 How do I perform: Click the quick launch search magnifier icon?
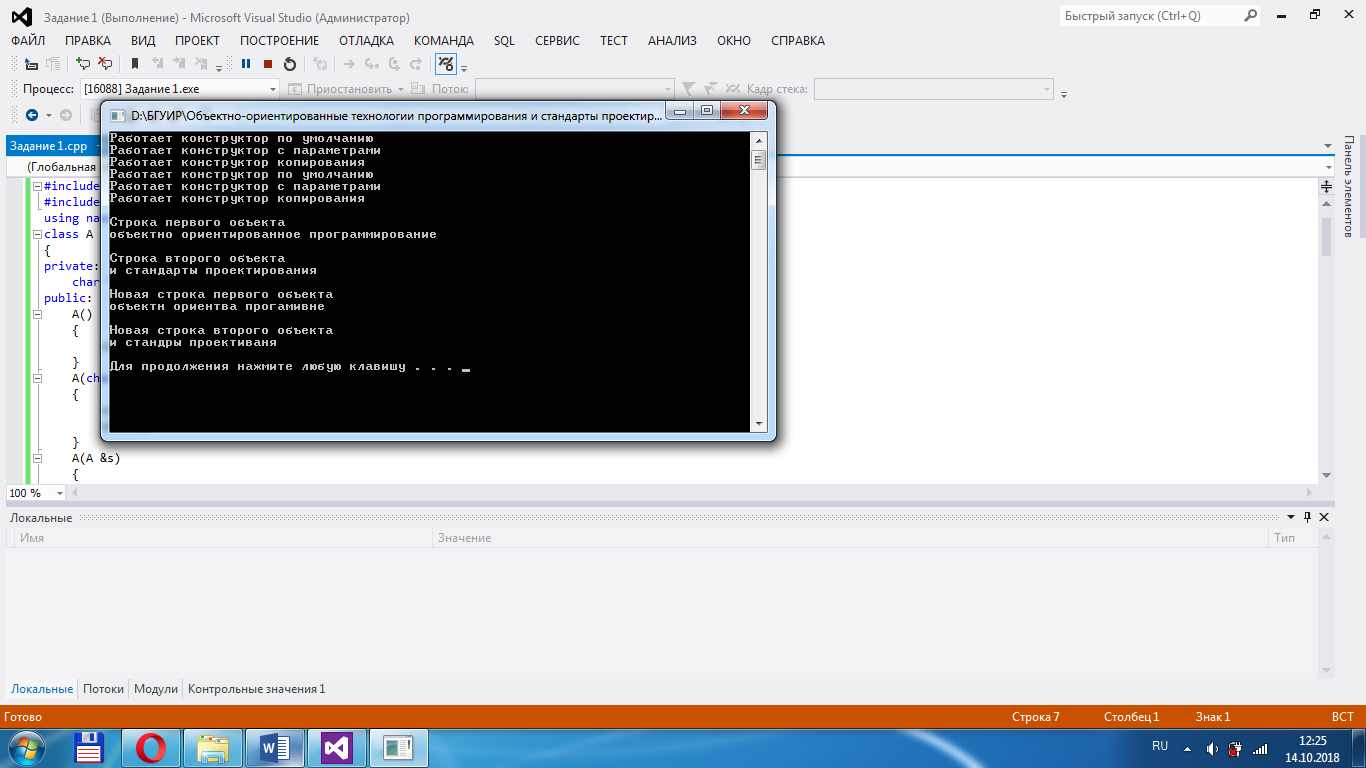pos(1250,16)
